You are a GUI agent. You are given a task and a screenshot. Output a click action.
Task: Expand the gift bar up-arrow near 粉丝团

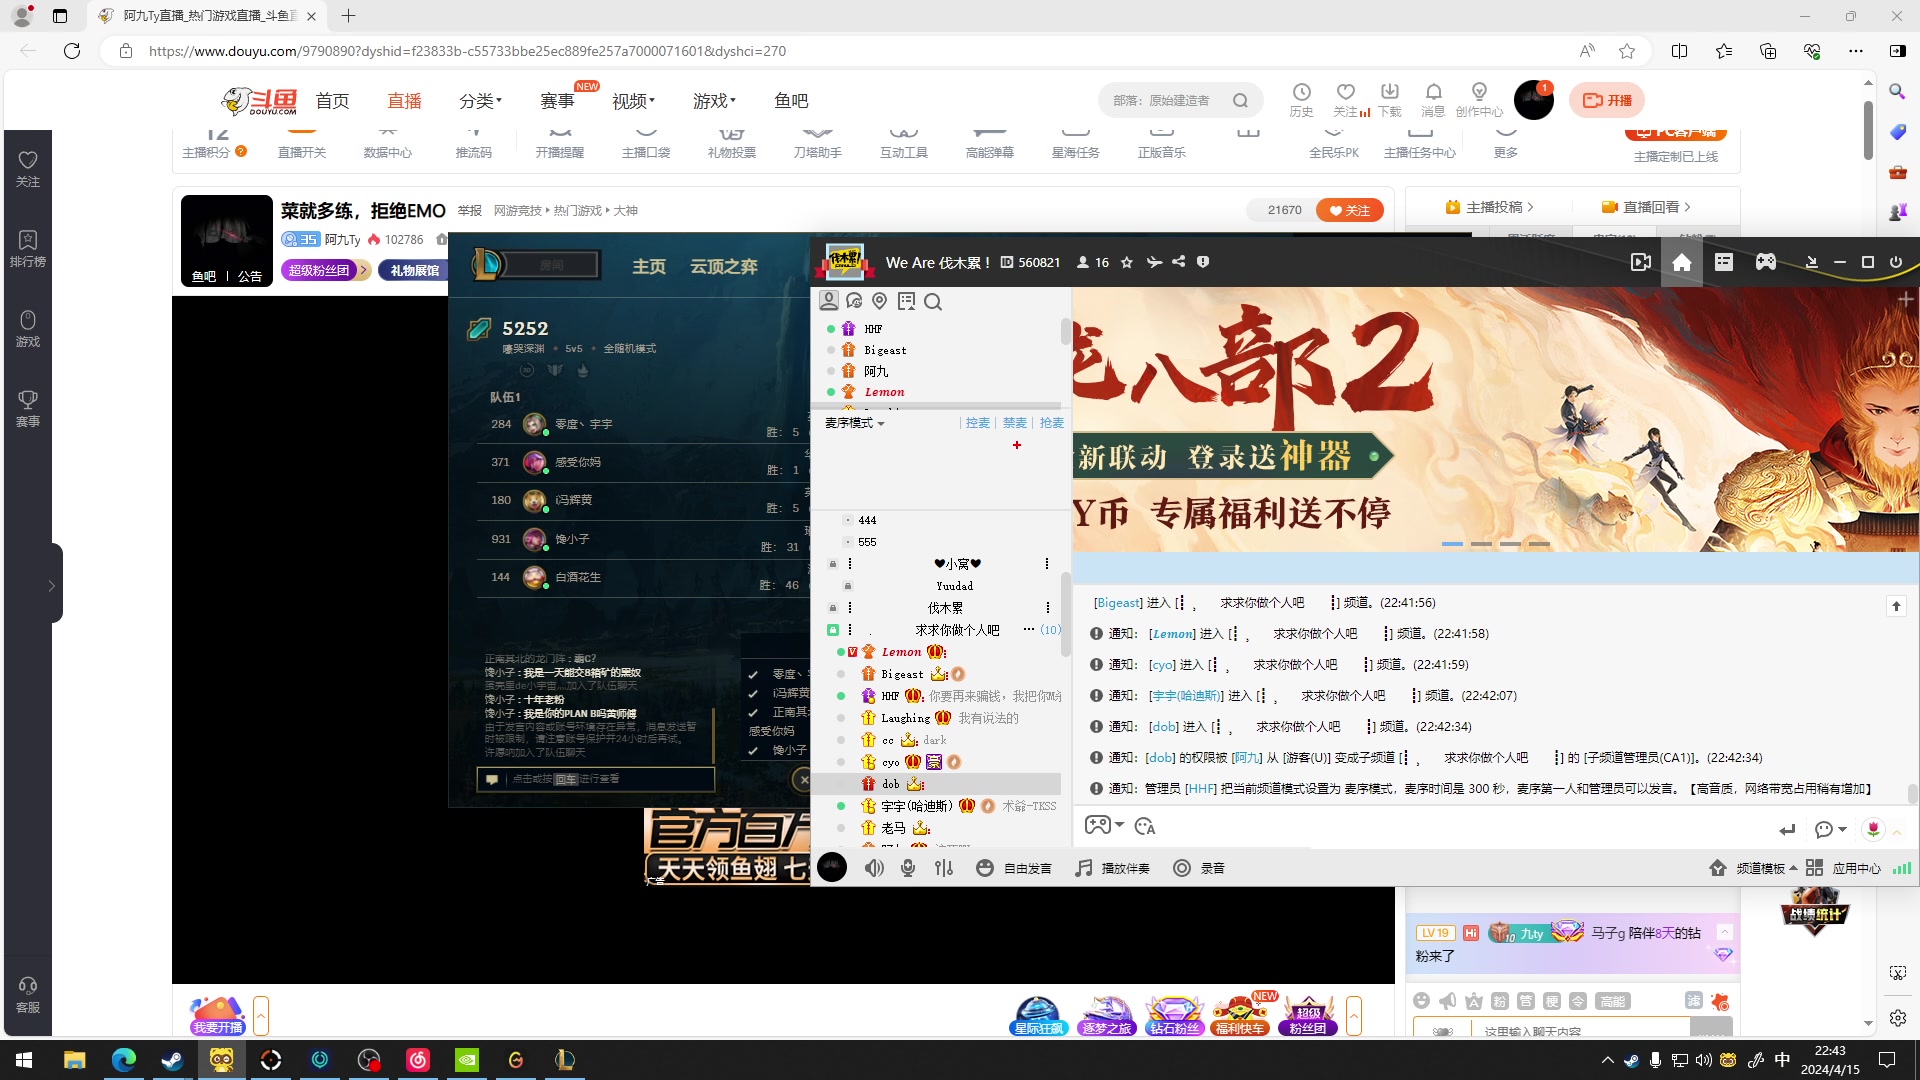1354,1016
